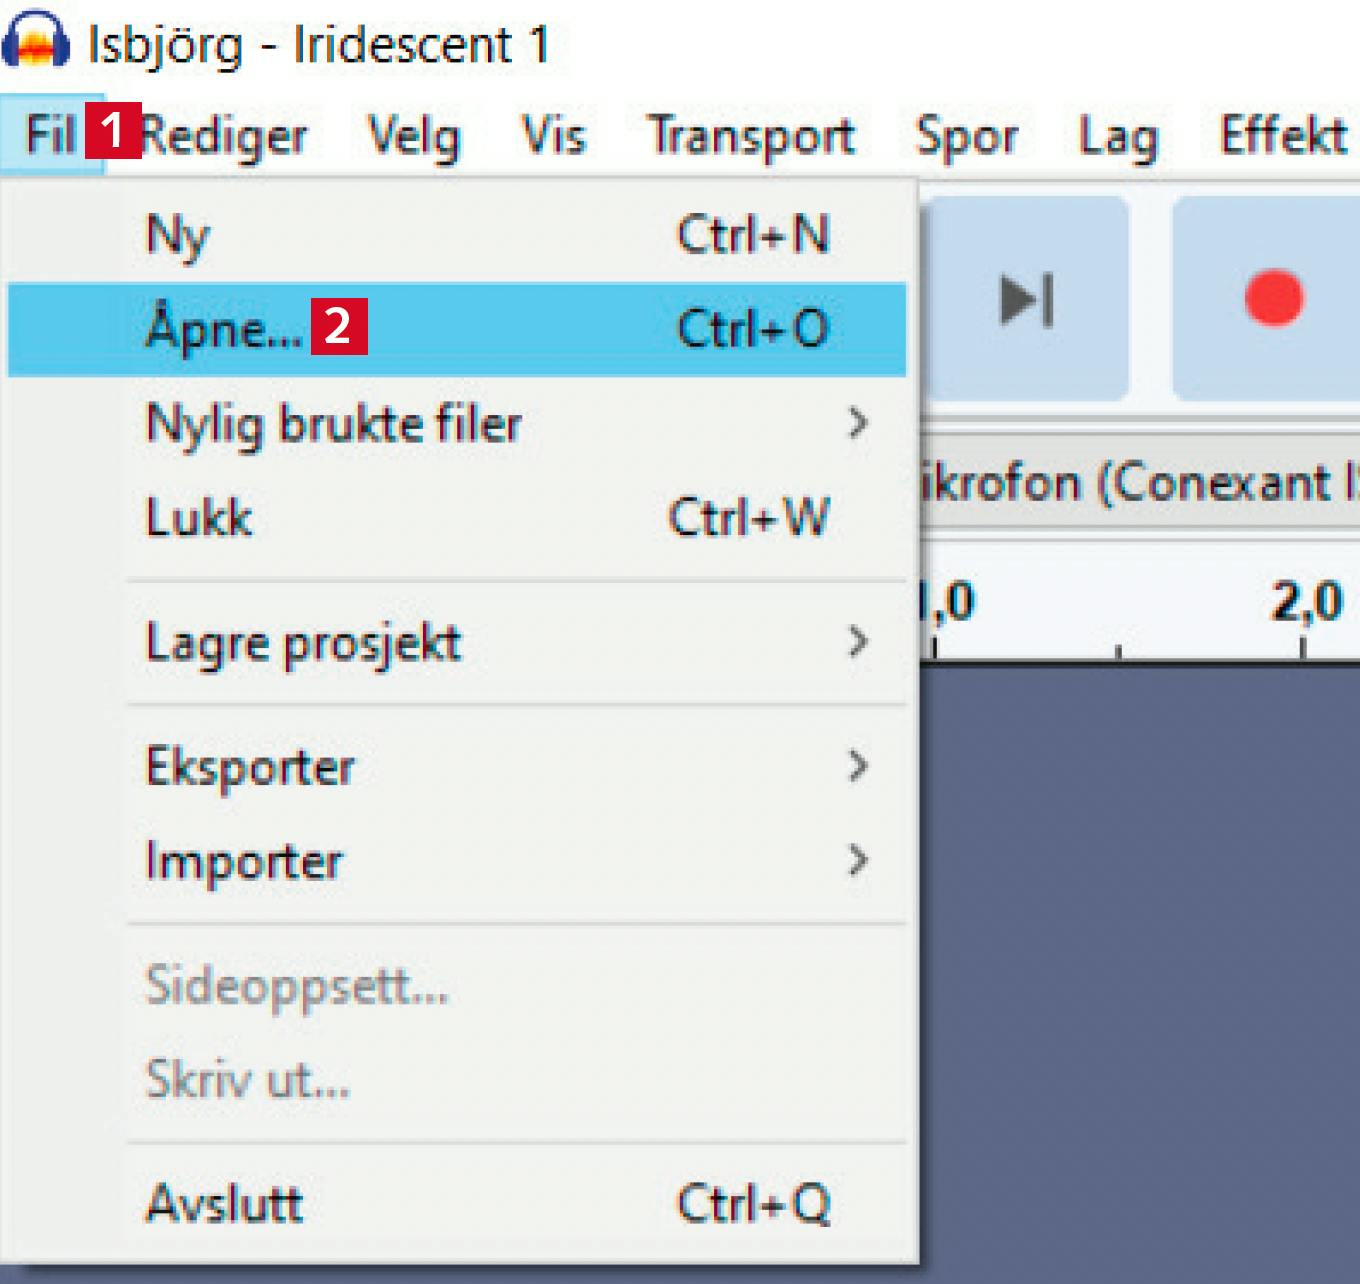The height and width of the screenshot is (1284, 1360).
Task: Expand the Importer submenu
Action: [245, 861]
